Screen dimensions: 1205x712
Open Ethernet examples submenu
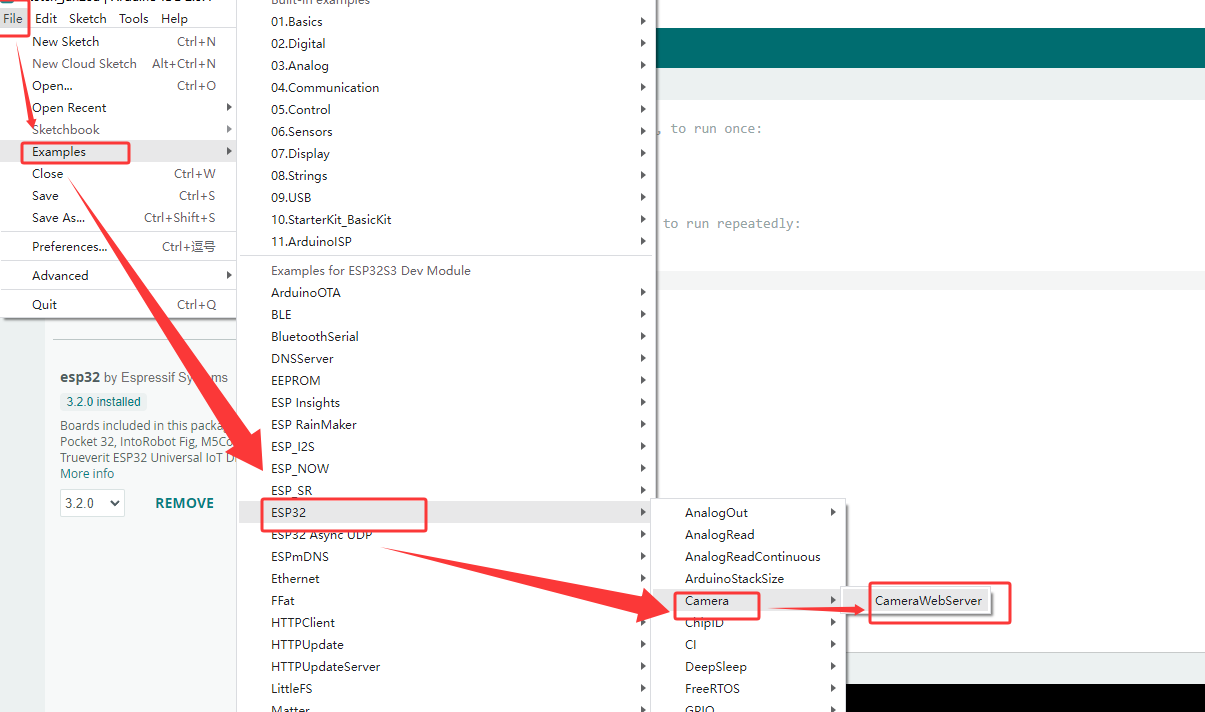446,579
